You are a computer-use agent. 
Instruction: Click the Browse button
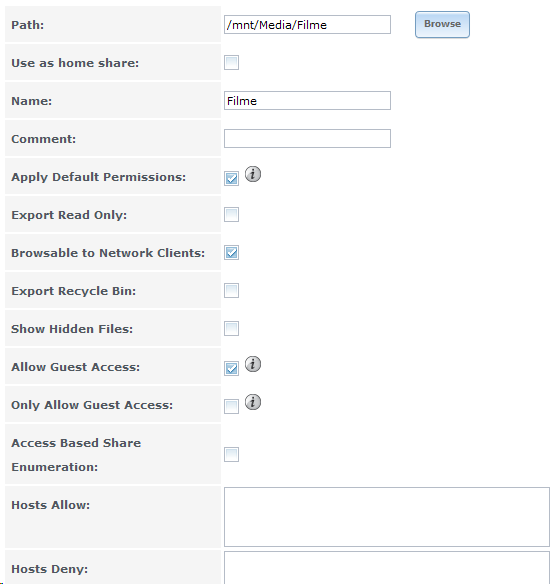pos(442,24)
